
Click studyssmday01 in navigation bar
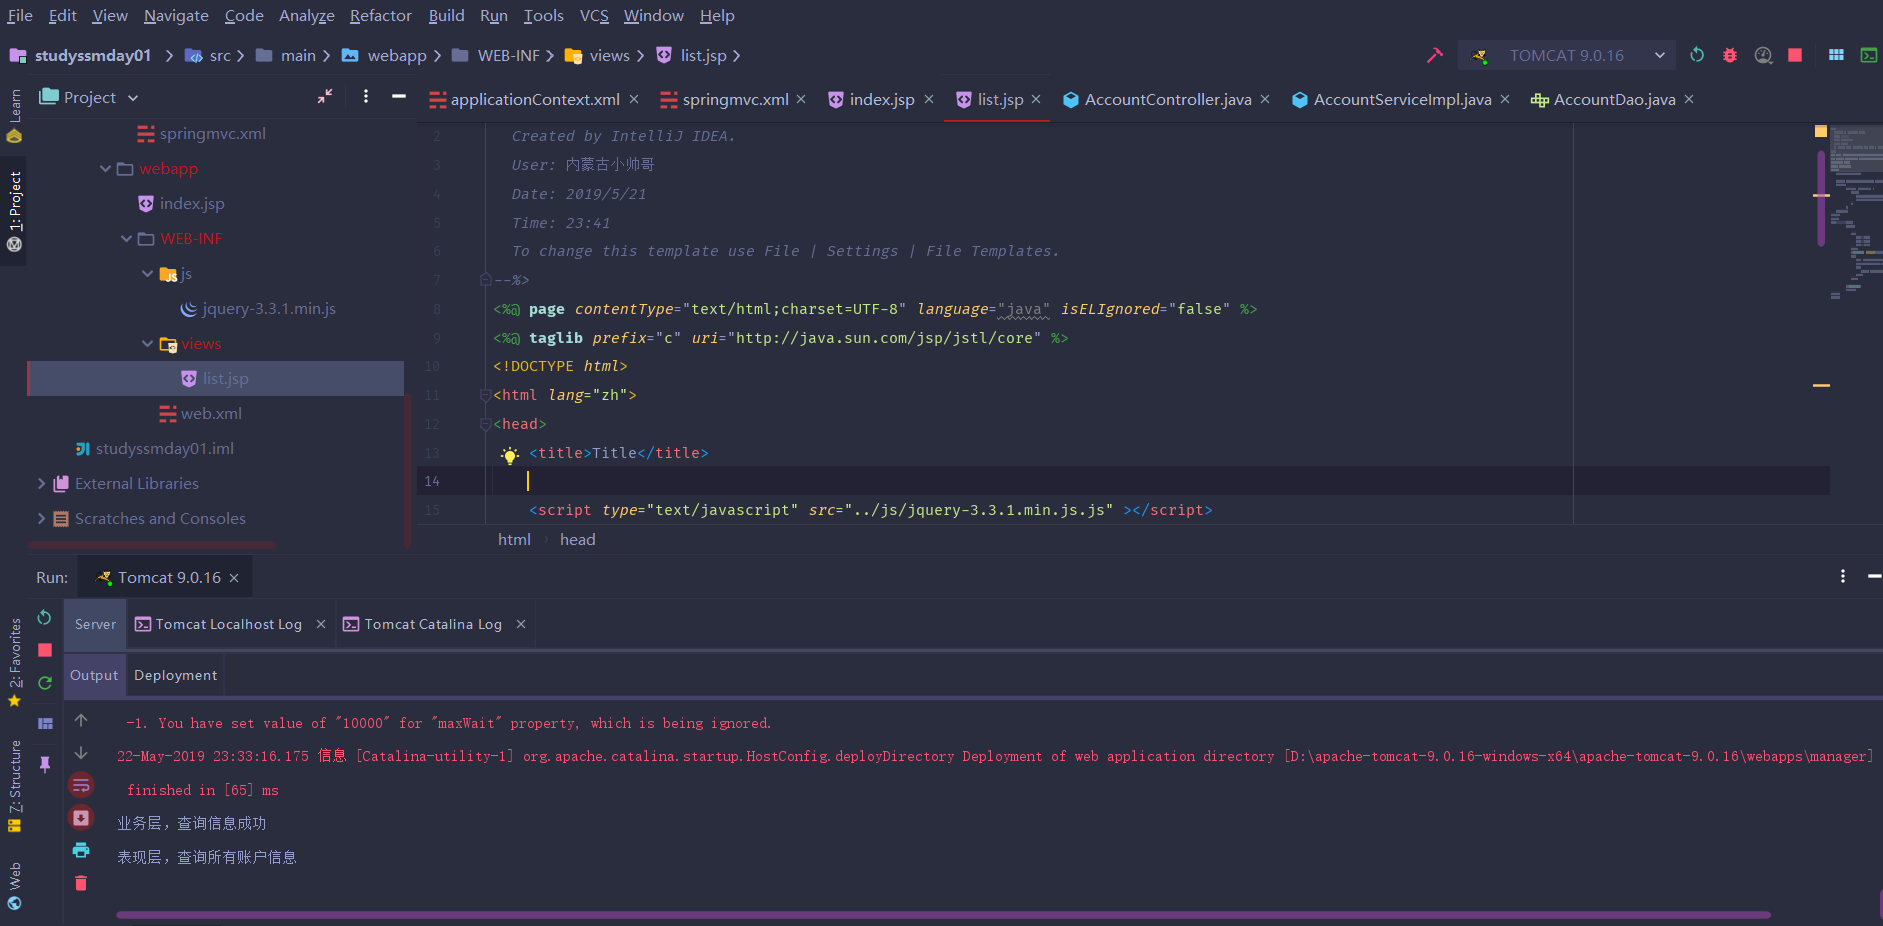[x=92, y=55]
